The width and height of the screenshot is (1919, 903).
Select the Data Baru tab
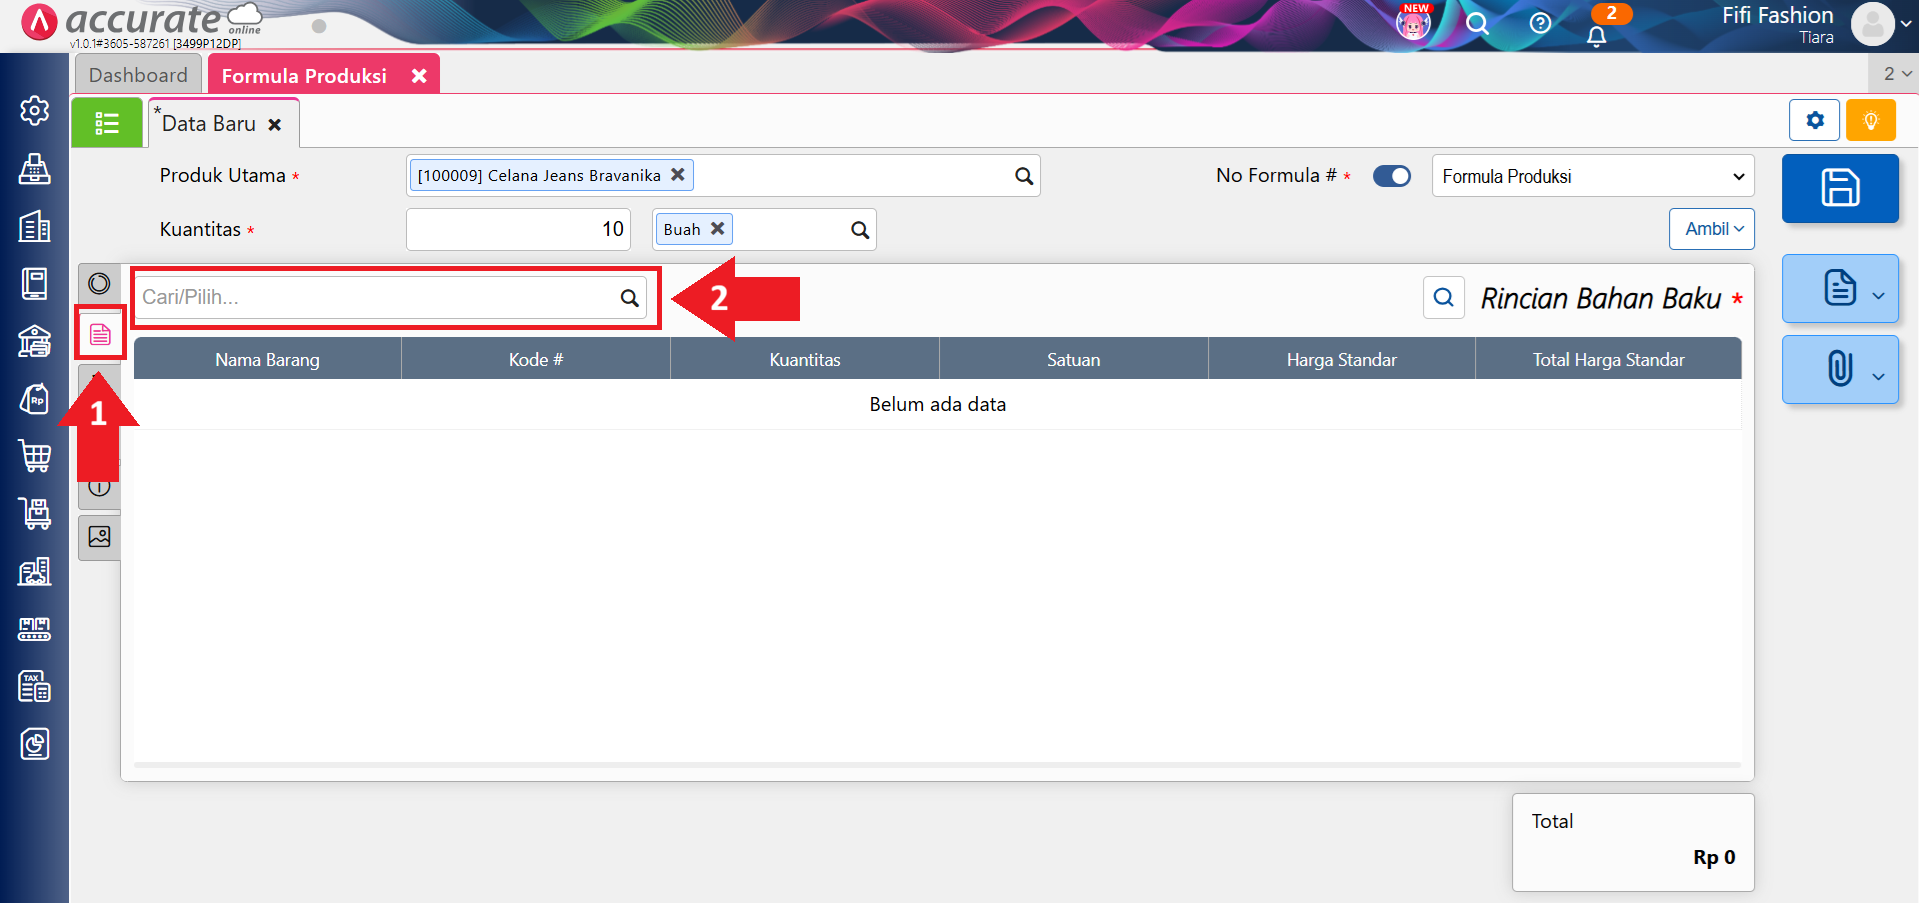pyautogui.click(x=209, y=124)
